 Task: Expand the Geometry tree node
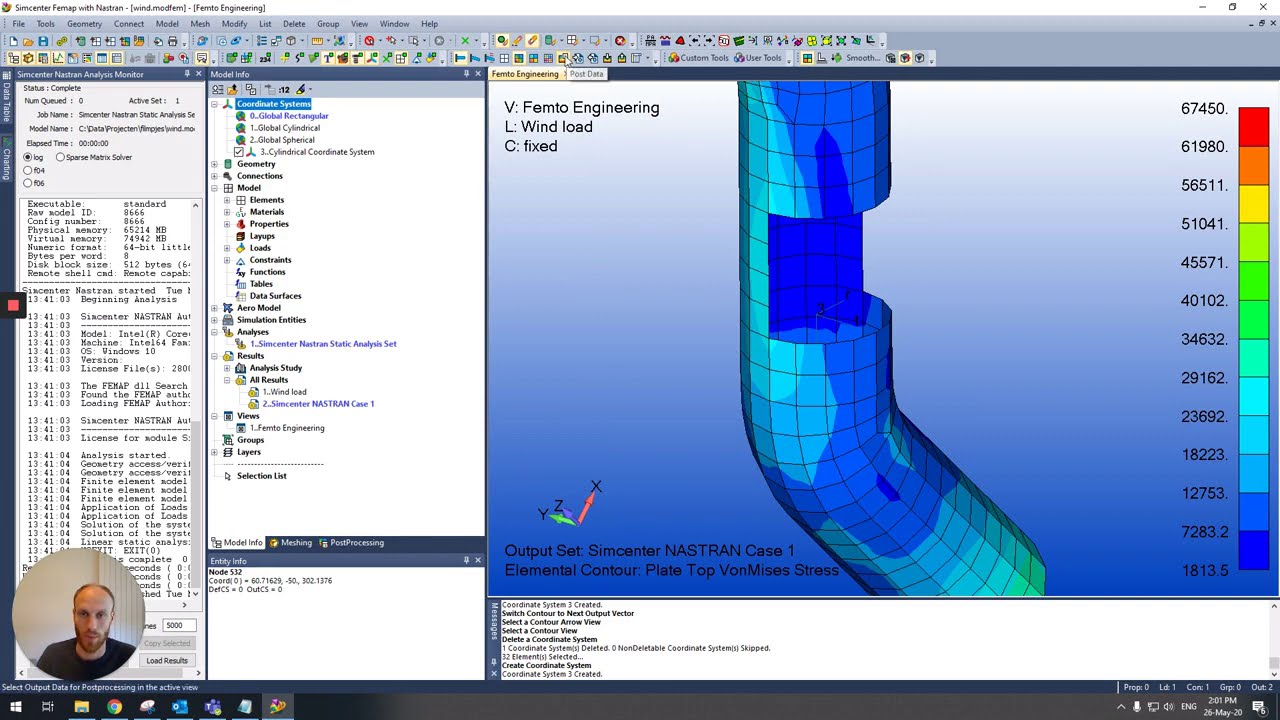coord(215,164)
